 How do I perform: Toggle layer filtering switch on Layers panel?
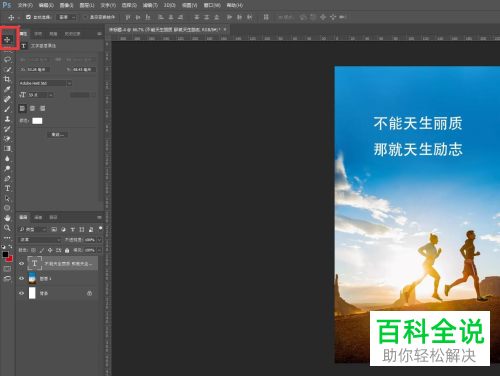100,229
